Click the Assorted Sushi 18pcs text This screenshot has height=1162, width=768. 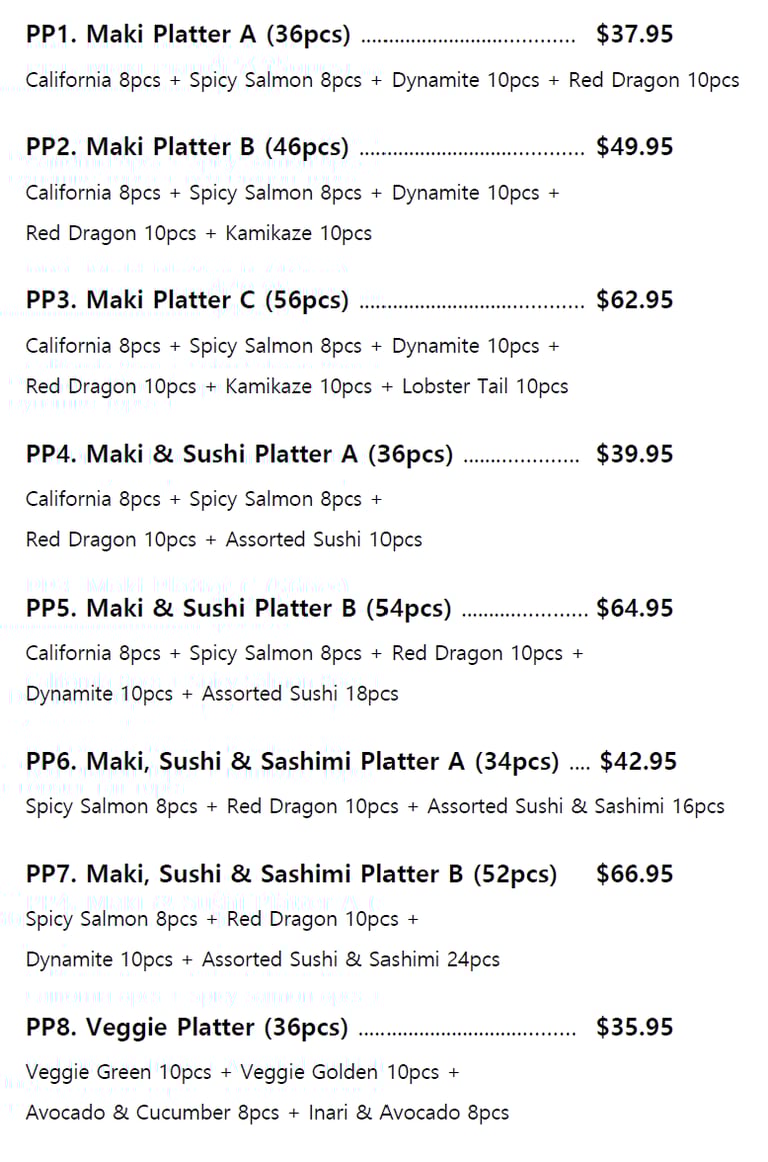pos(300,694)
